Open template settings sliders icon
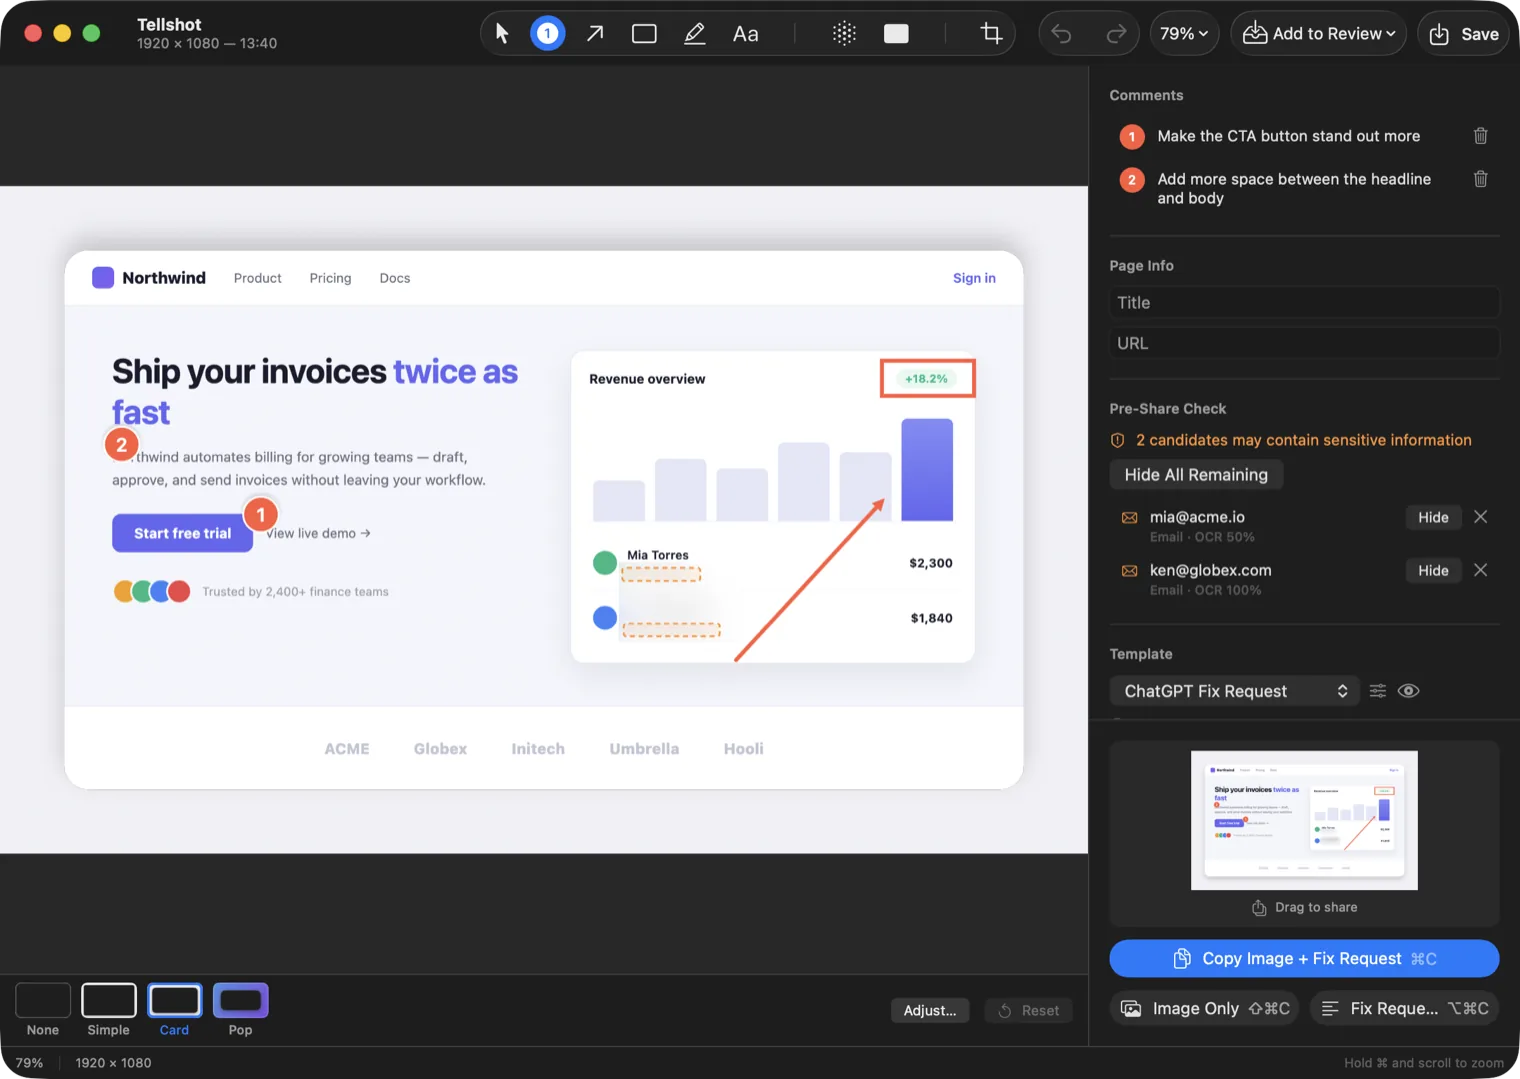The image size is (1520, 1079). (1377, 691)
